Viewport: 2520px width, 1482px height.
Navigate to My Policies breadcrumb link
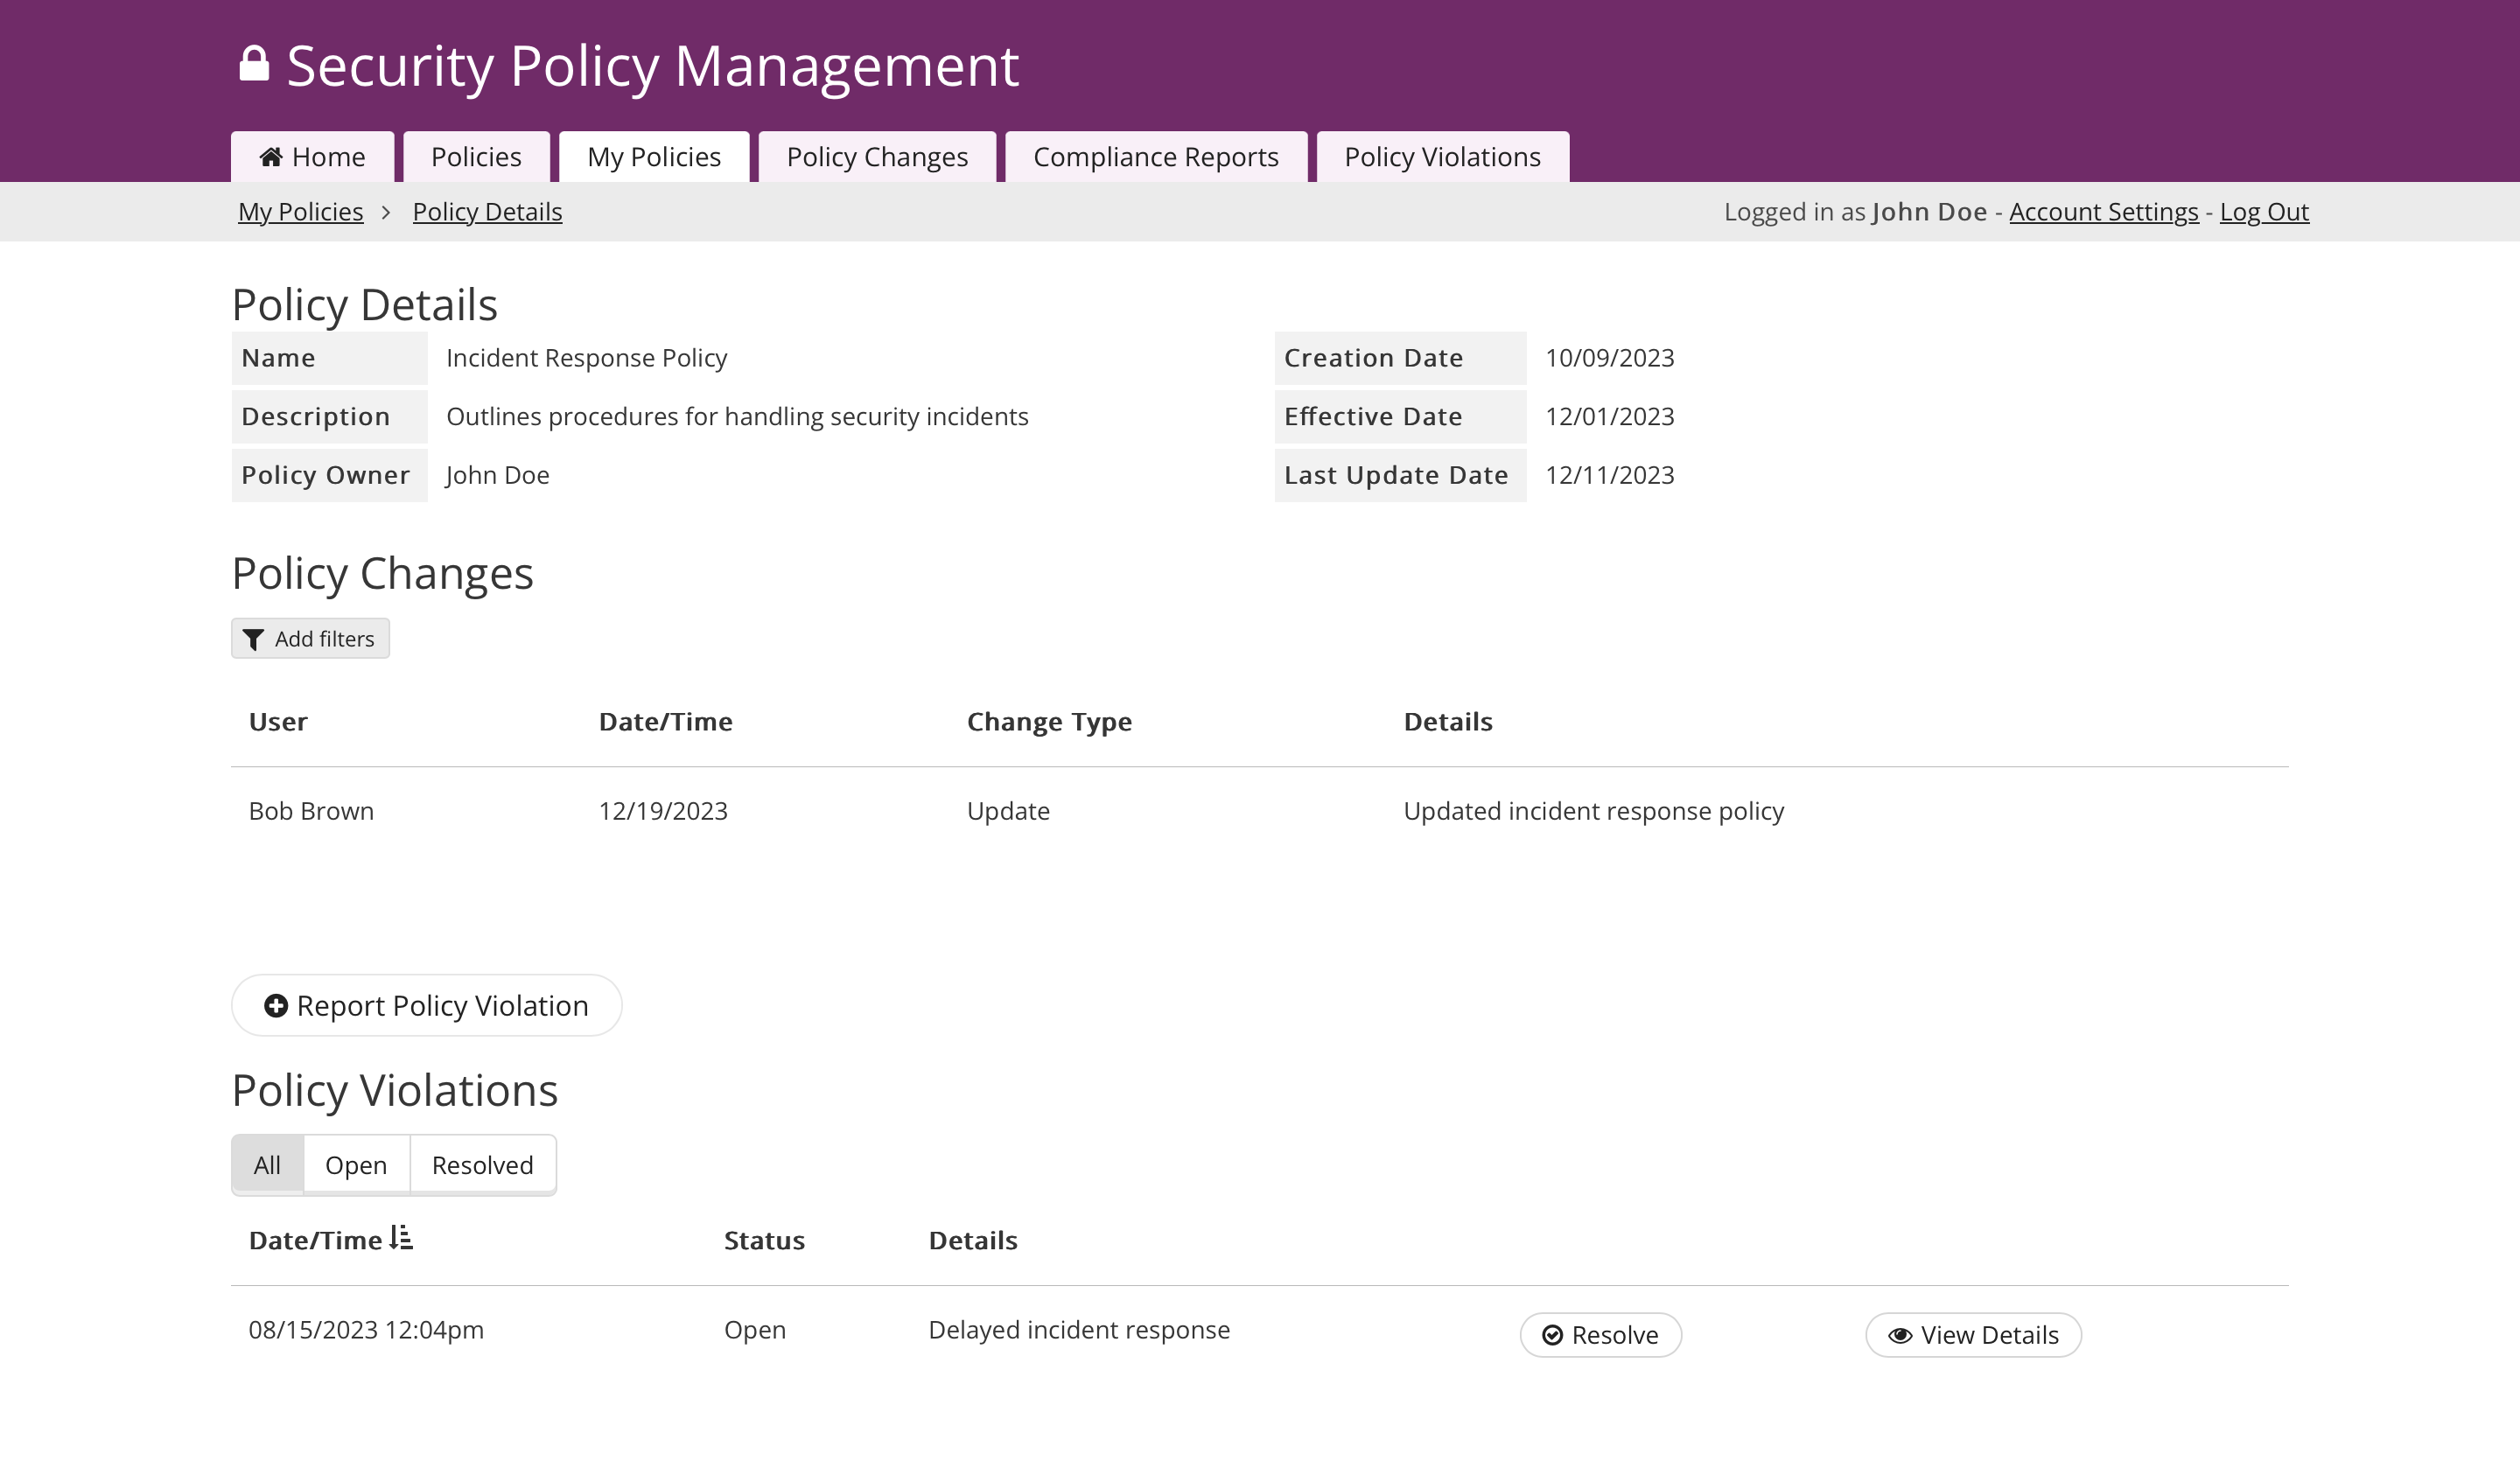[300, 212]
